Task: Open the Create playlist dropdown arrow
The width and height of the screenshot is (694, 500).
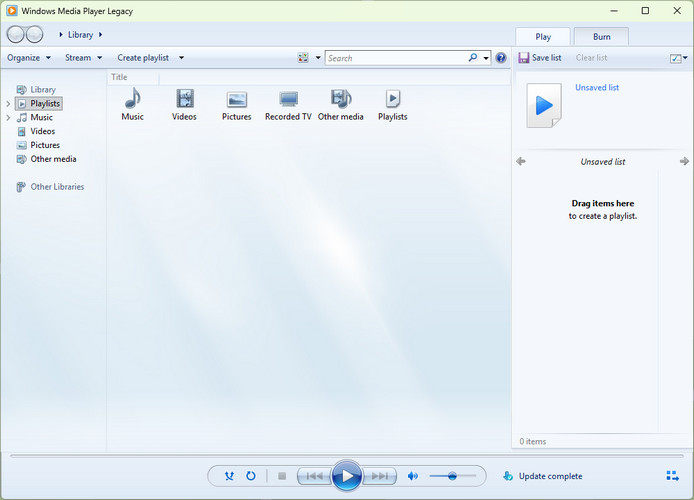Action: (x=181, y=58)
